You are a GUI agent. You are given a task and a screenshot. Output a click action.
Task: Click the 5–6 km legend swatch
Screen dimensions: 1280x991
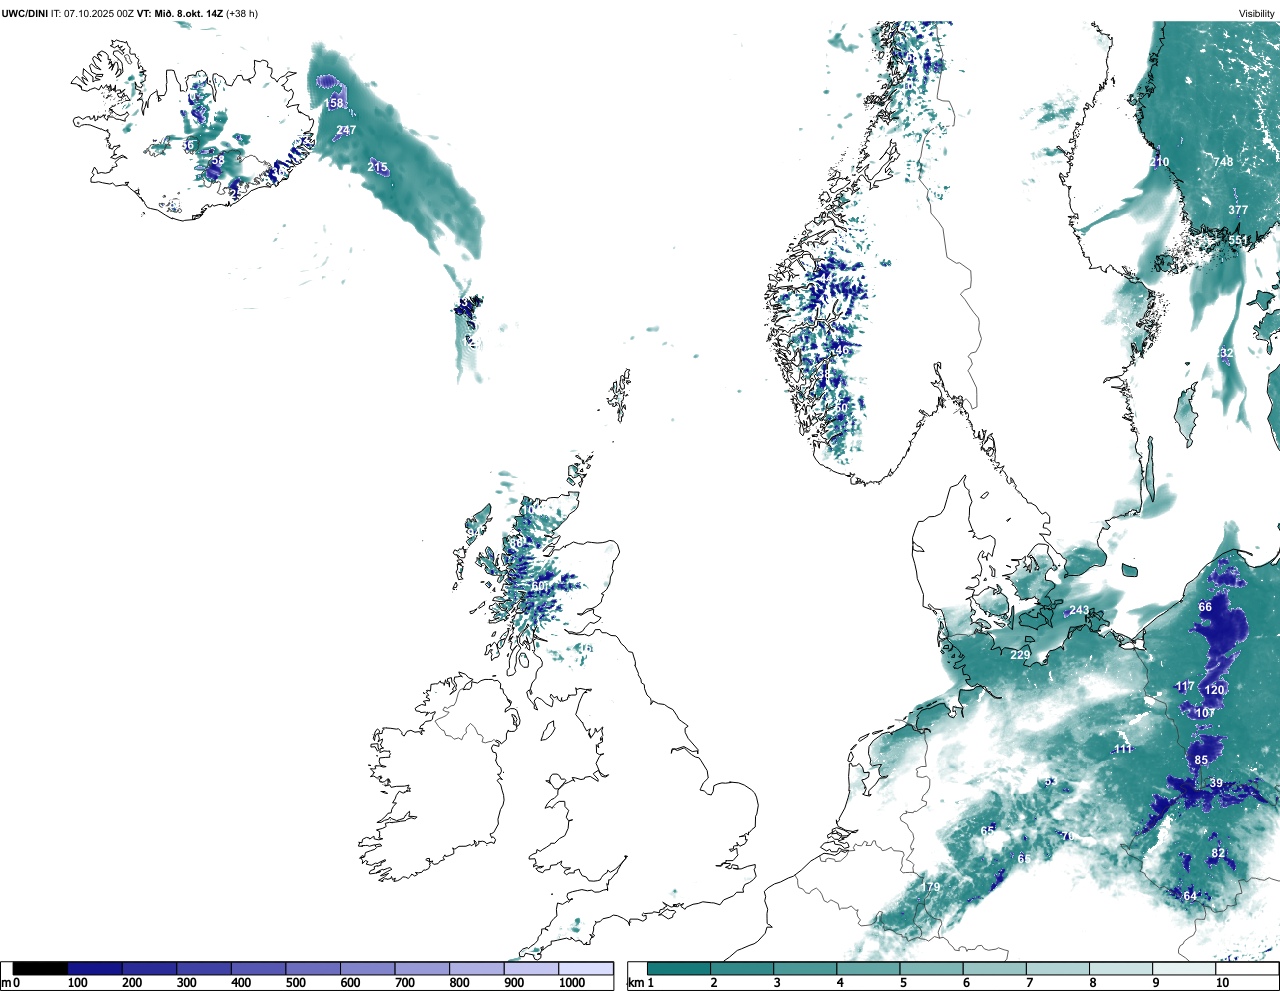click(x=932, y=968)
